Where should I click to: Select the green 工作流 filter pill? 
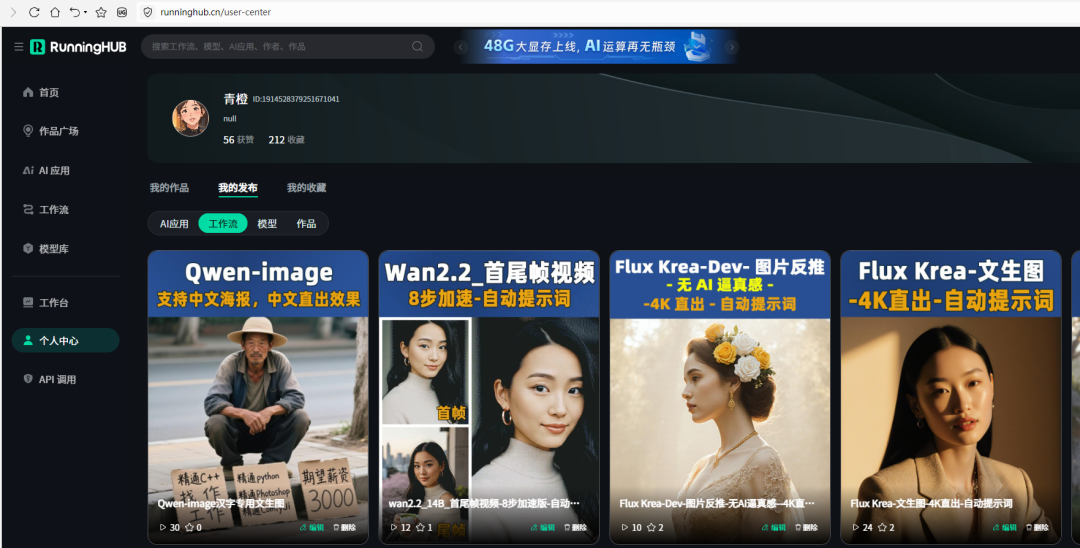click(x=223, y=223)
